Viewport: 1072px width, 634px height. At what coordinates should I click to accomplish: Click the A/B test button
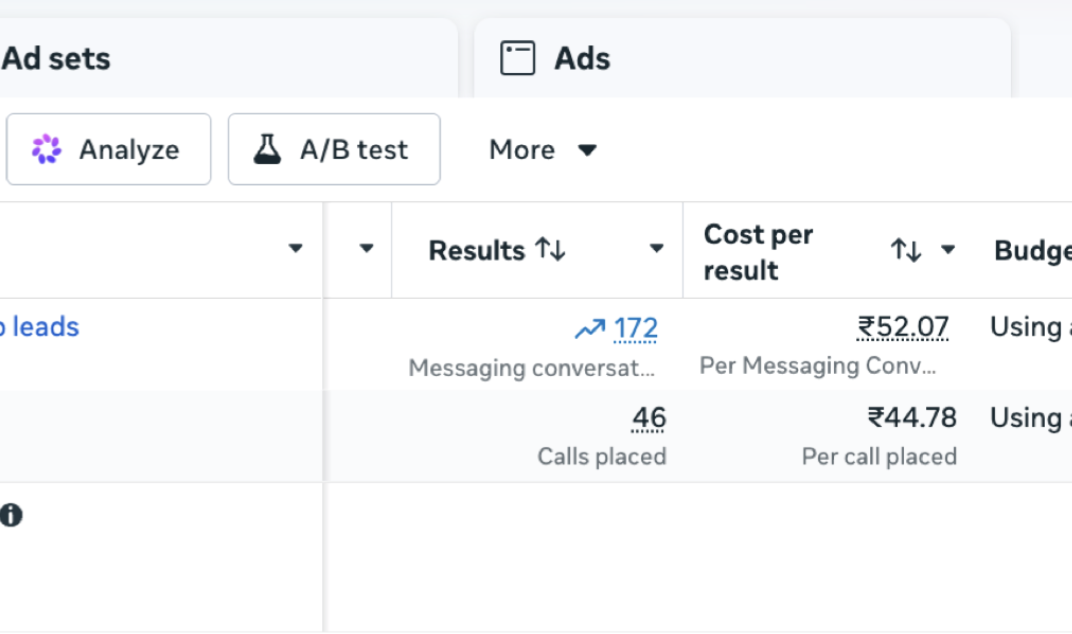334,149
